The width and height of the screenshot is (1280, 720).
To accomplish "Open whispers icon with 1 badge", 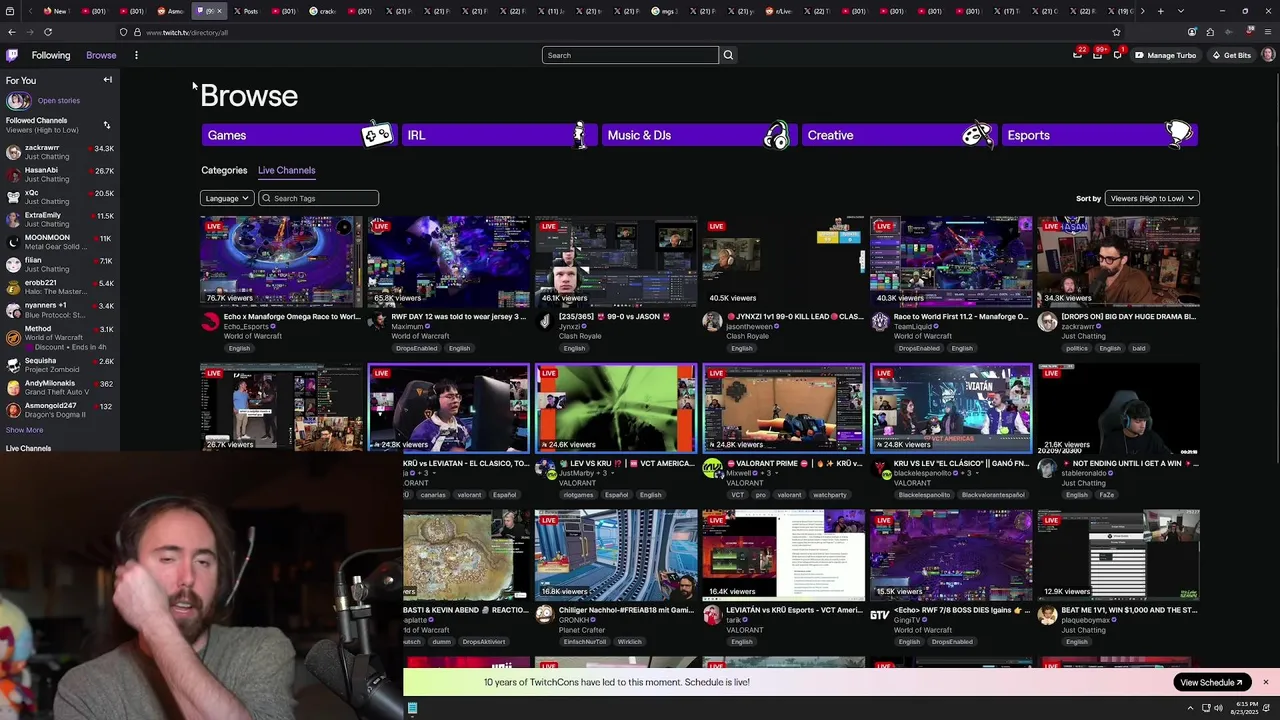I will pyautogui.click(x=1118, y=55).
